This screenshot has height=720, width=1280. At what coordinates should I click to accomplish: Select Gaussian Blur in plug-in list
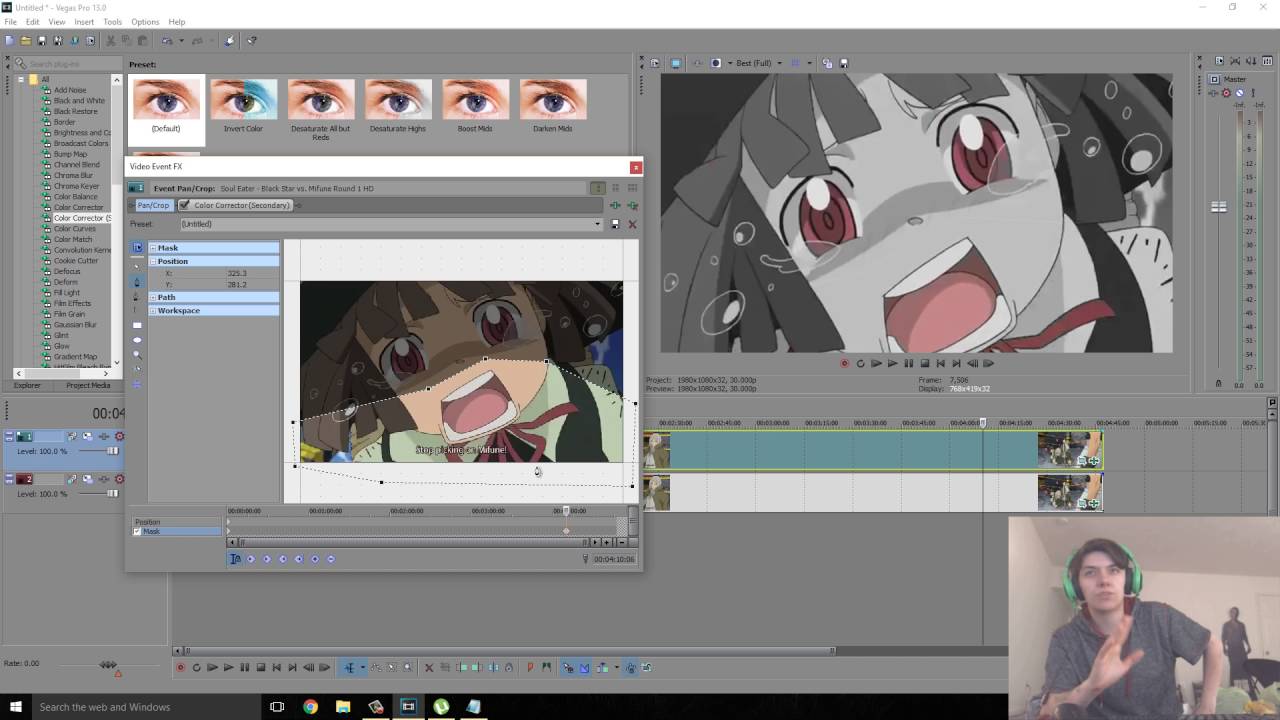click(x=75, y=325)
